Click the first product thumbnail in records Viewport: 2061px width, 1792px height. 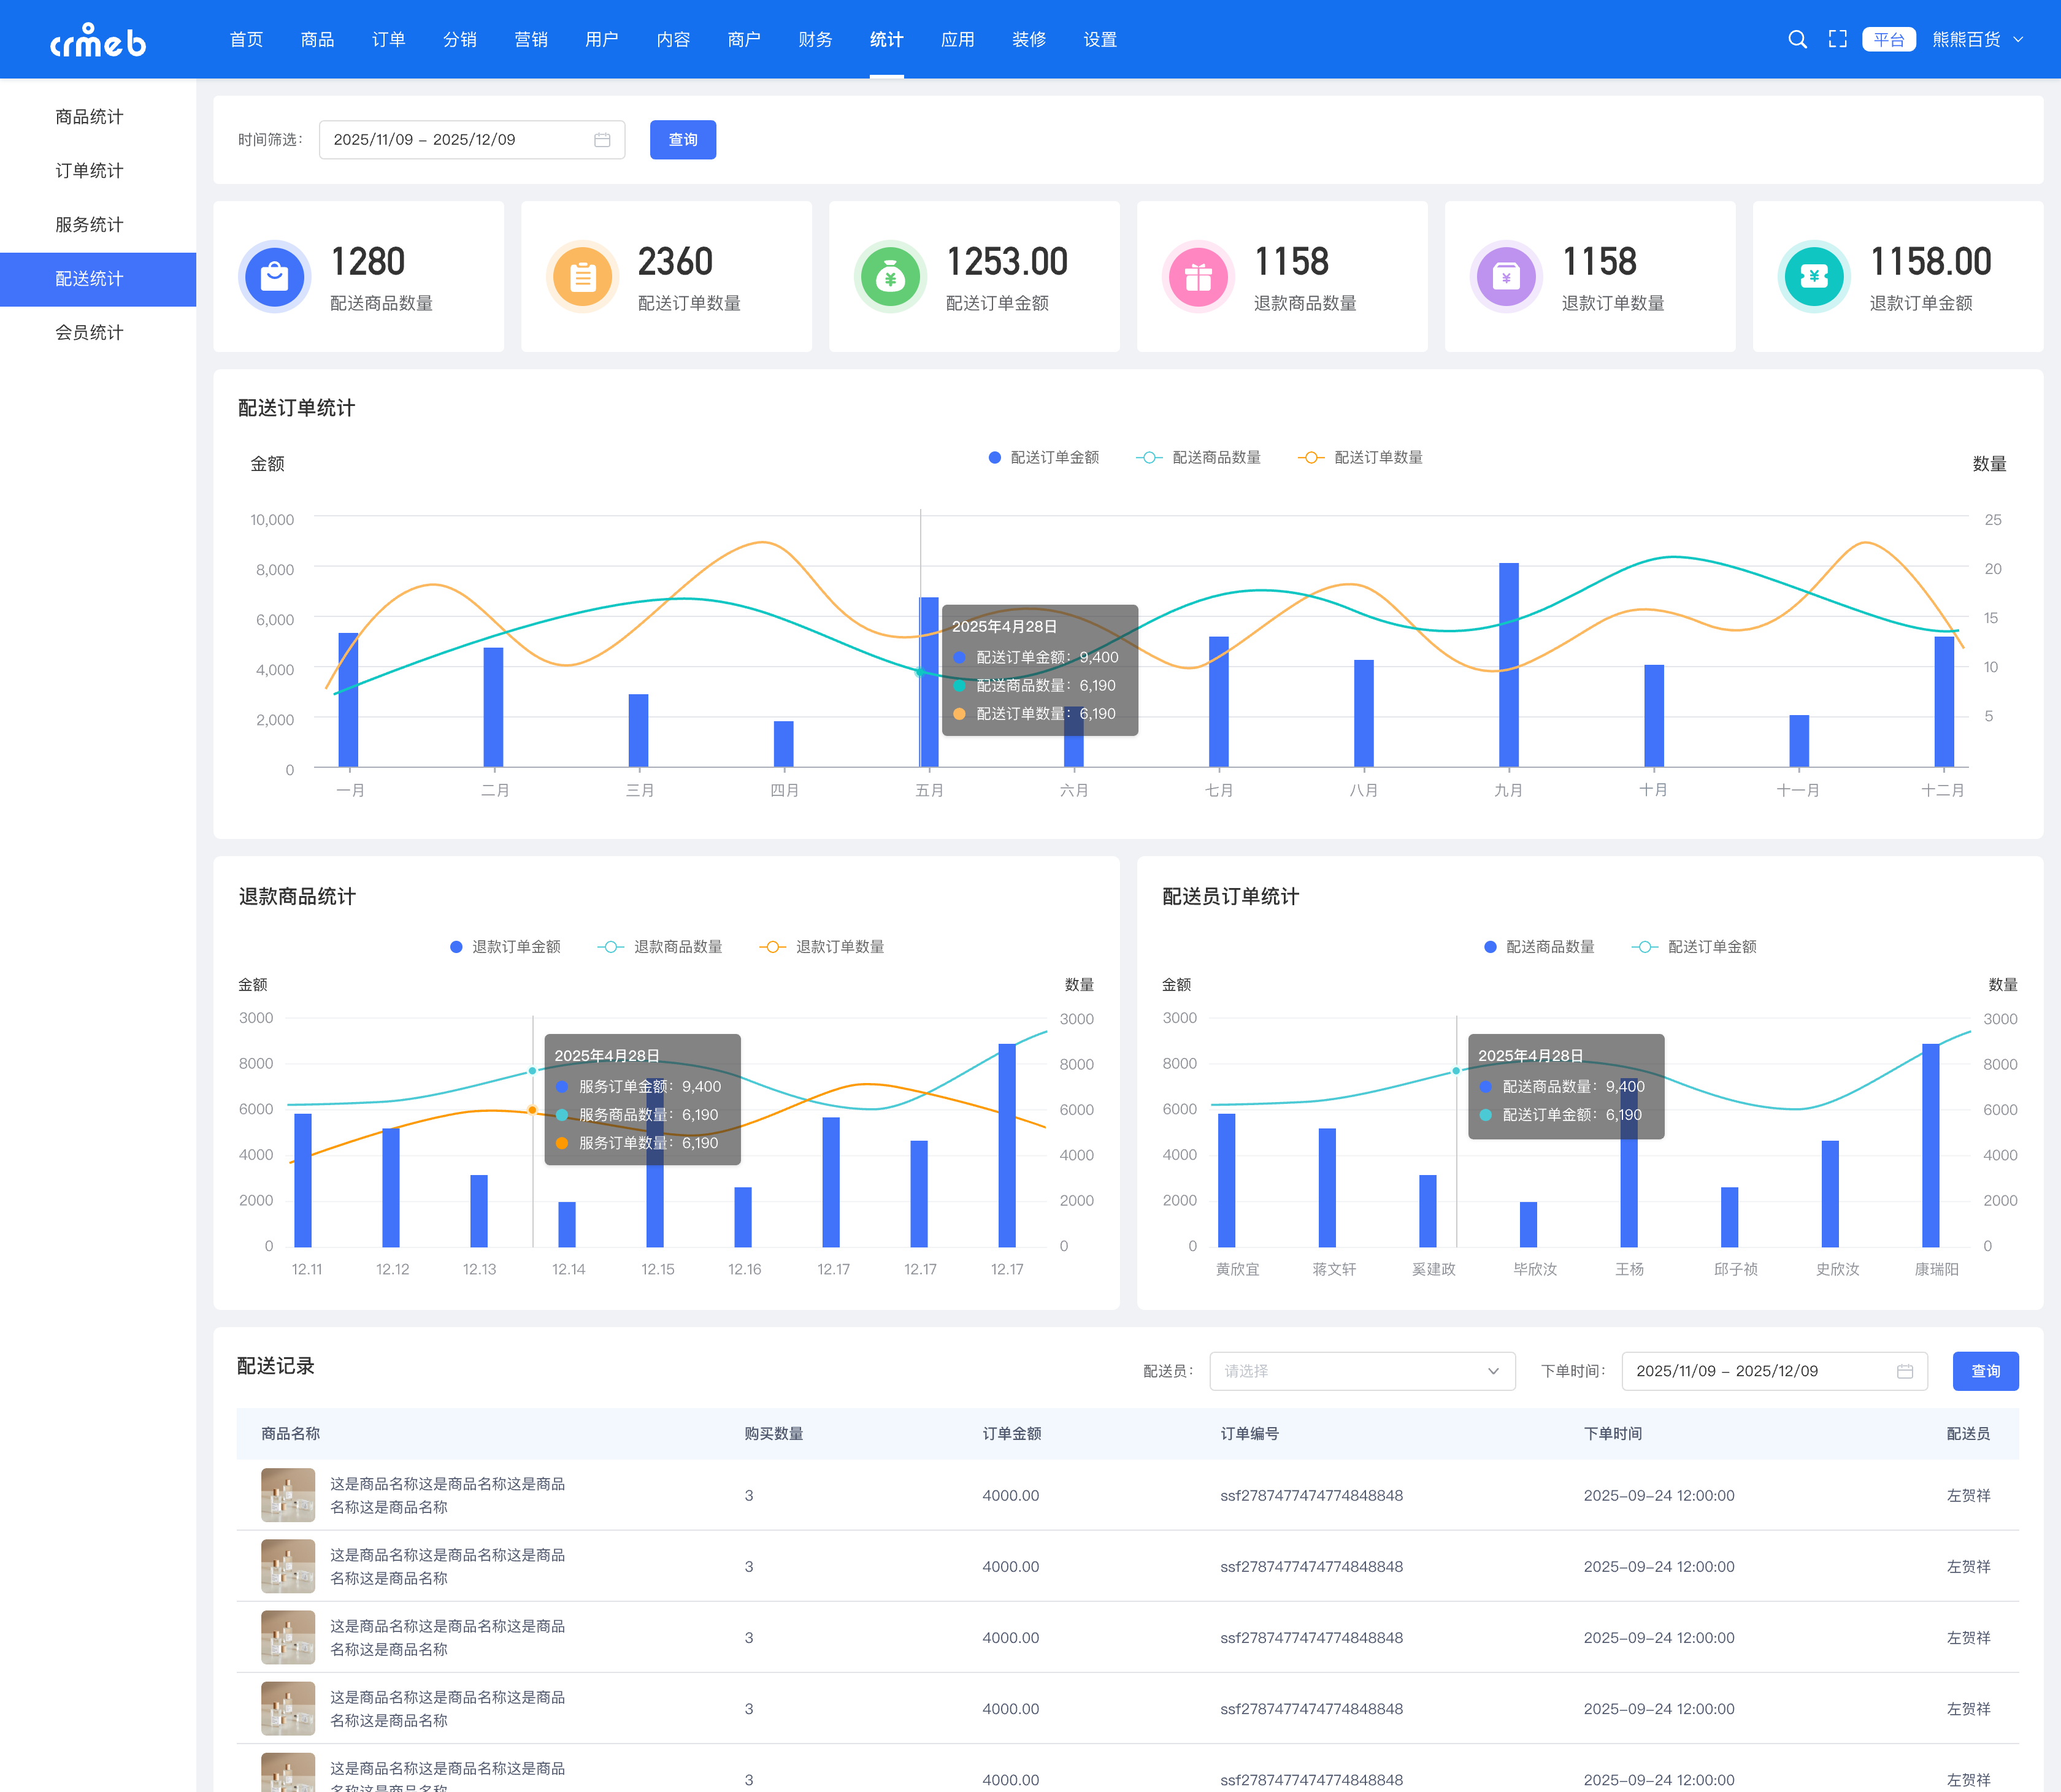[288, 1495]
